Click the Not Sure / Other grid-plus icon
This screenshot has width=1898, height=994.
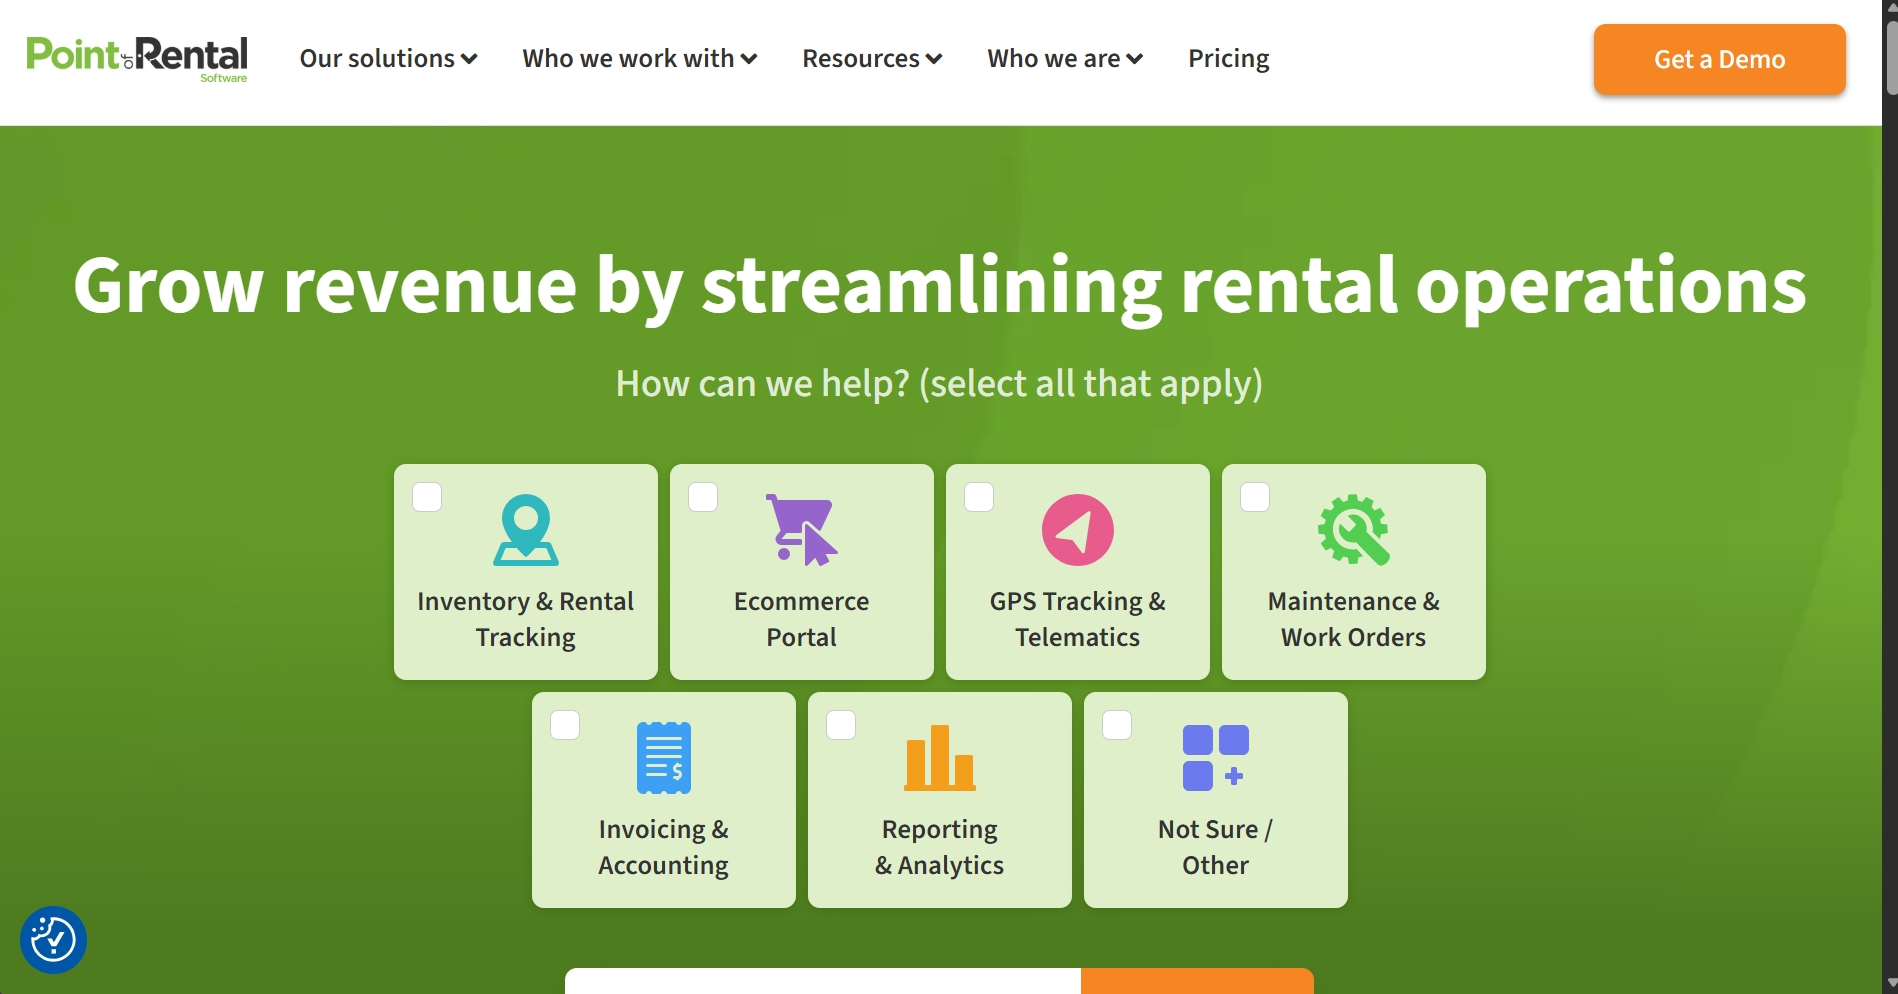[1216, 758]
